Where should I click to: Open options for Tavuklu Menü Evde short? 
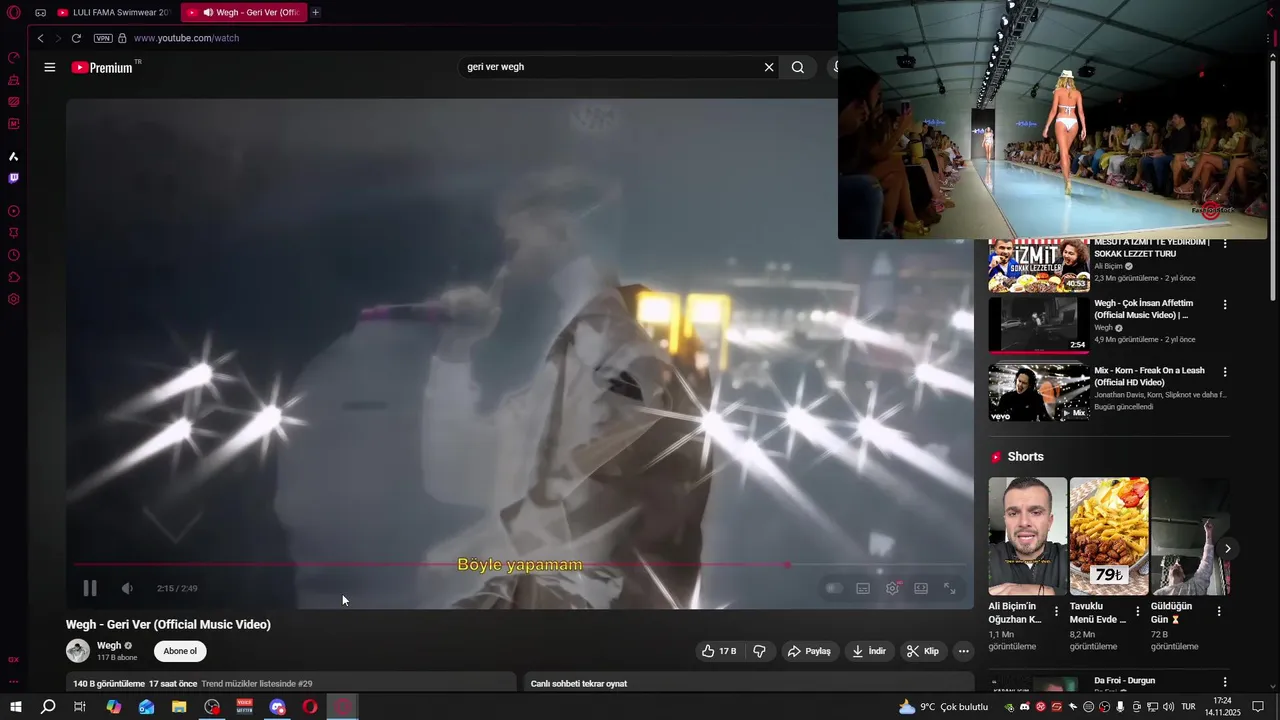point(1137,611)
